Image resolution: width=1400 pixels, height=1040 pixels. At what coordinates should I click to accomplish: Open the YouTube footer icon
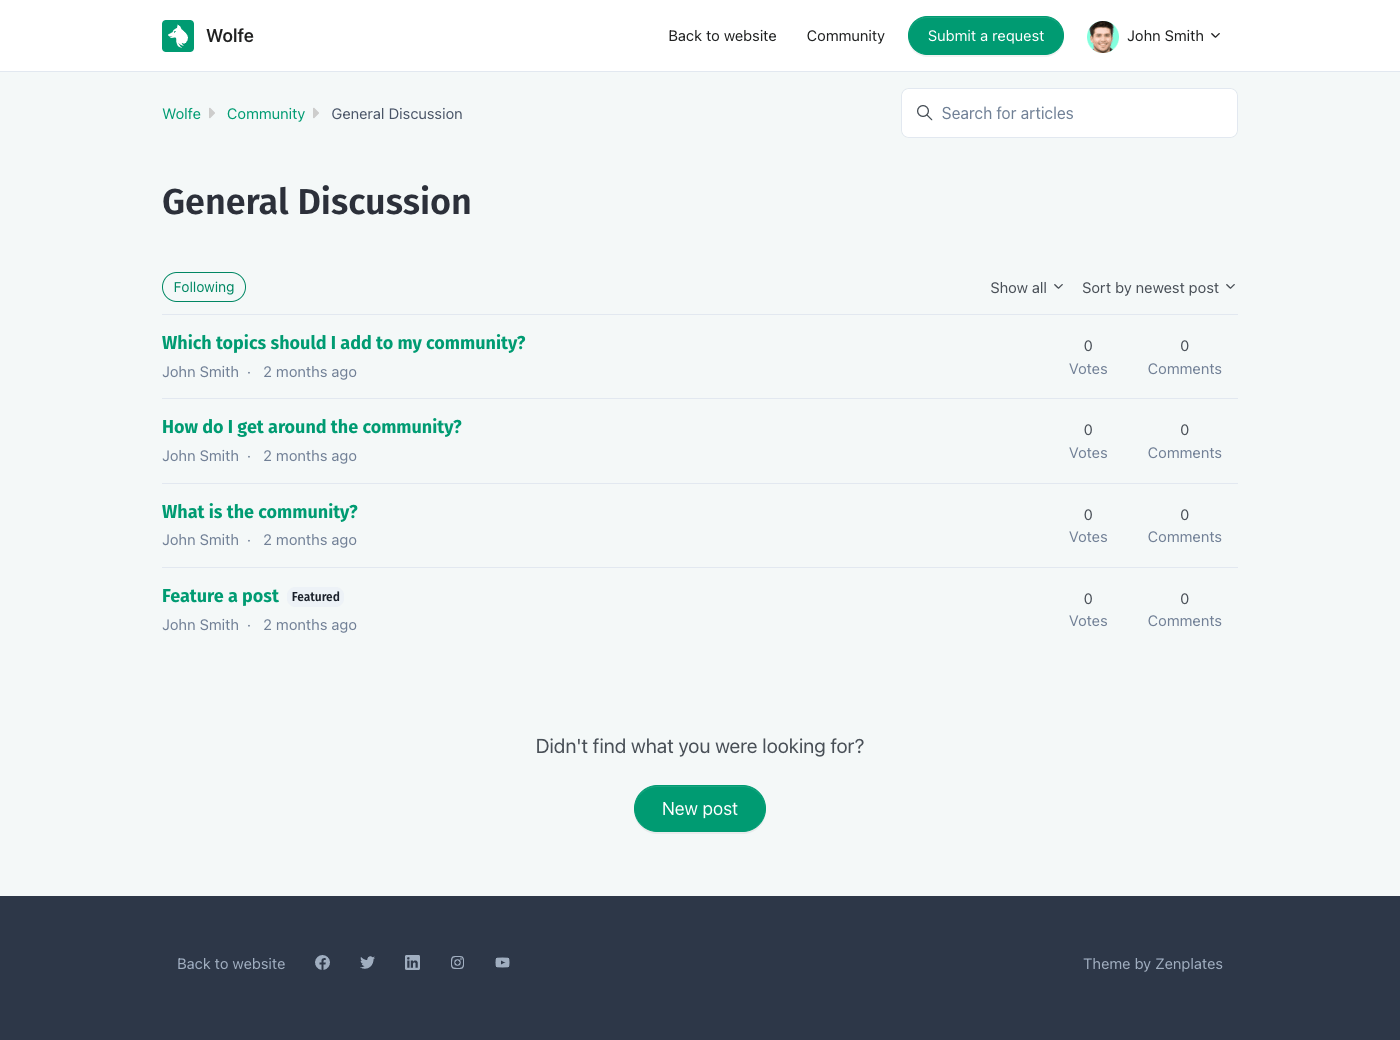(502, 963)
